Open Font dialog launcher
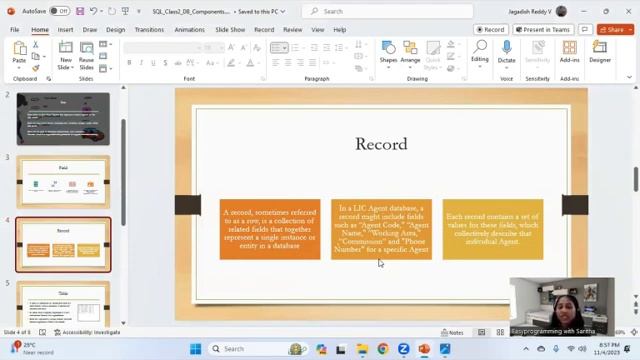Viewport: 640px width, 360px height. [263, 78]
